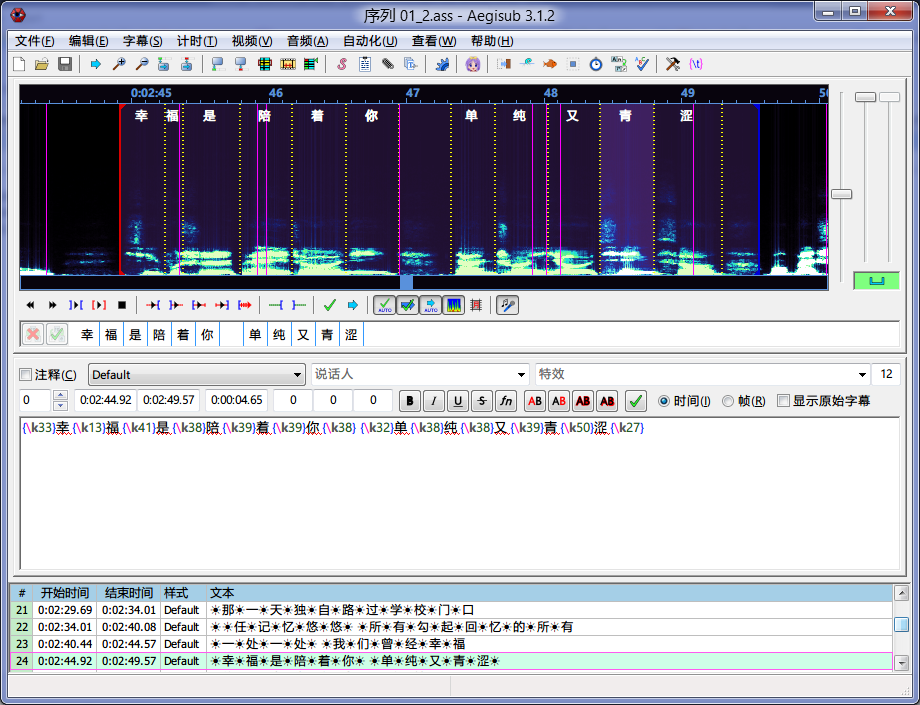Check the 显示原始字幕 checkbox

click(783, 401)
